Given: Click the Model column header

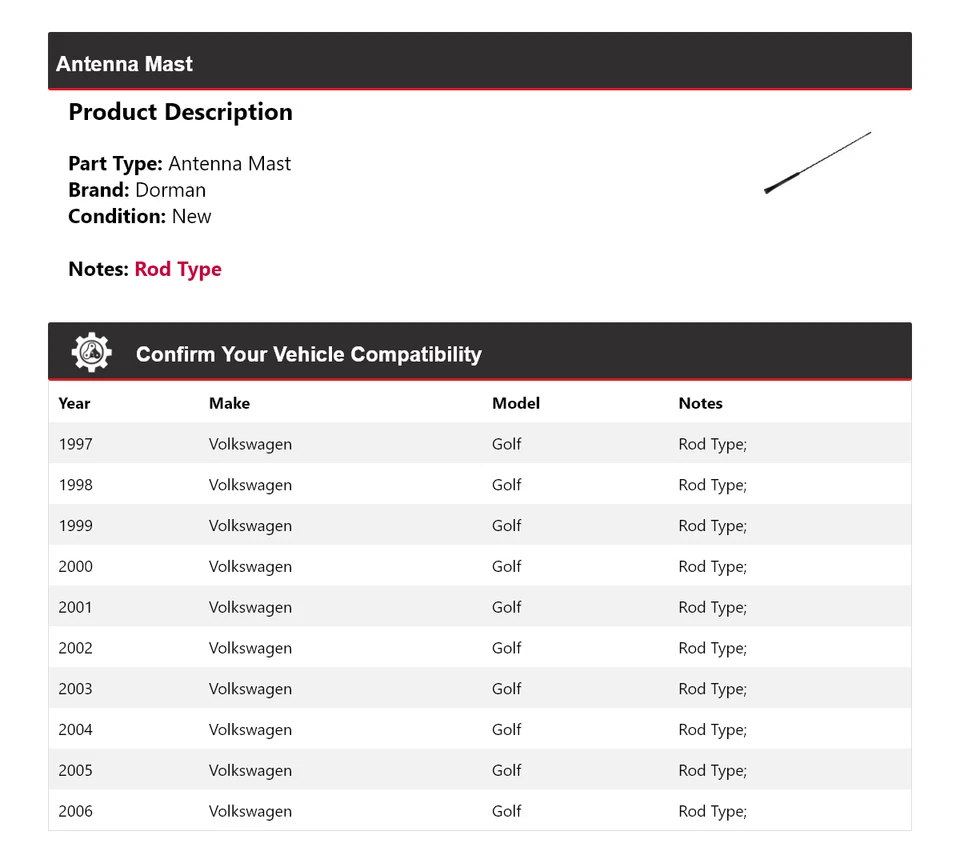Looking at the screenshot, I should pos(515,403).
